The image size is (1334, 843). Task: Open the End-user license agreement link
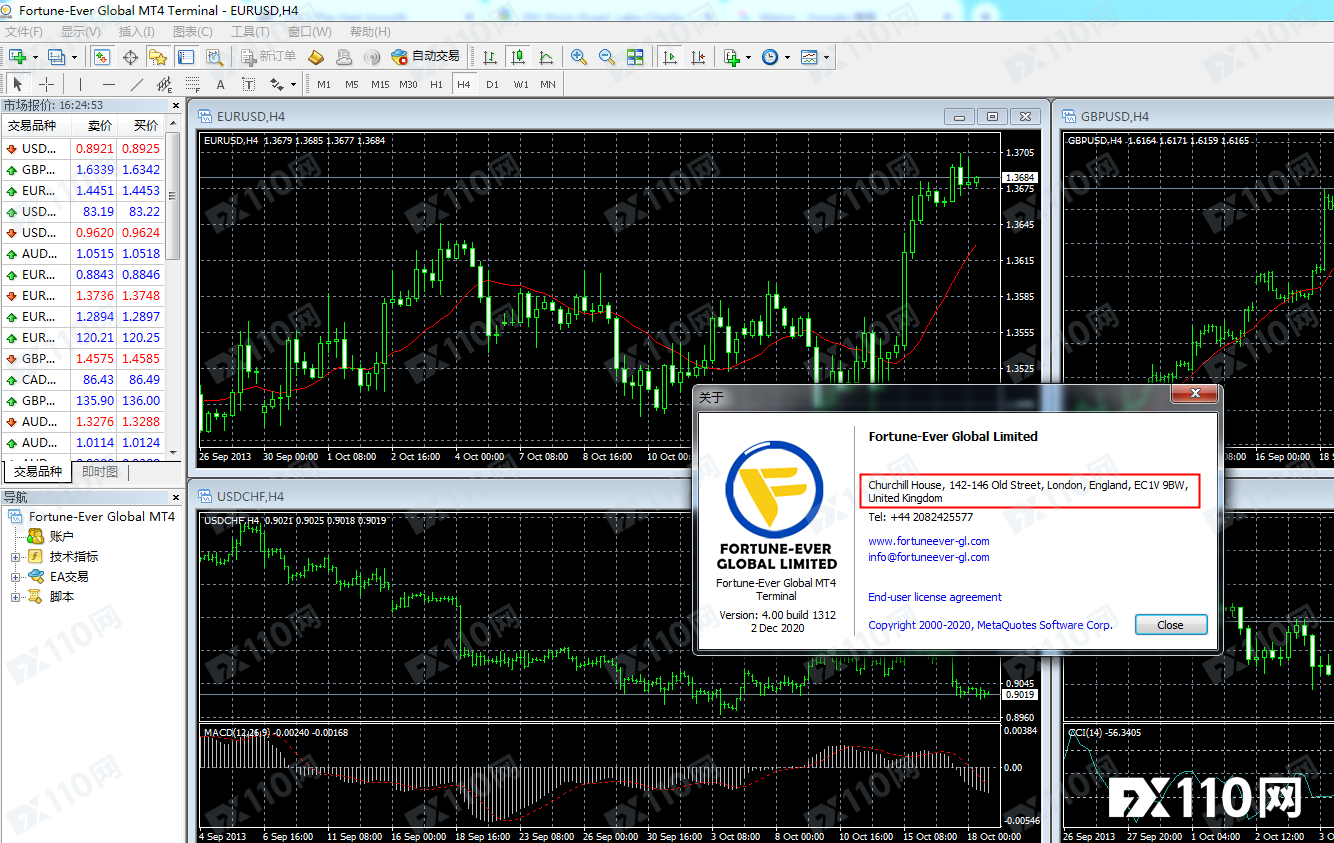935,597
